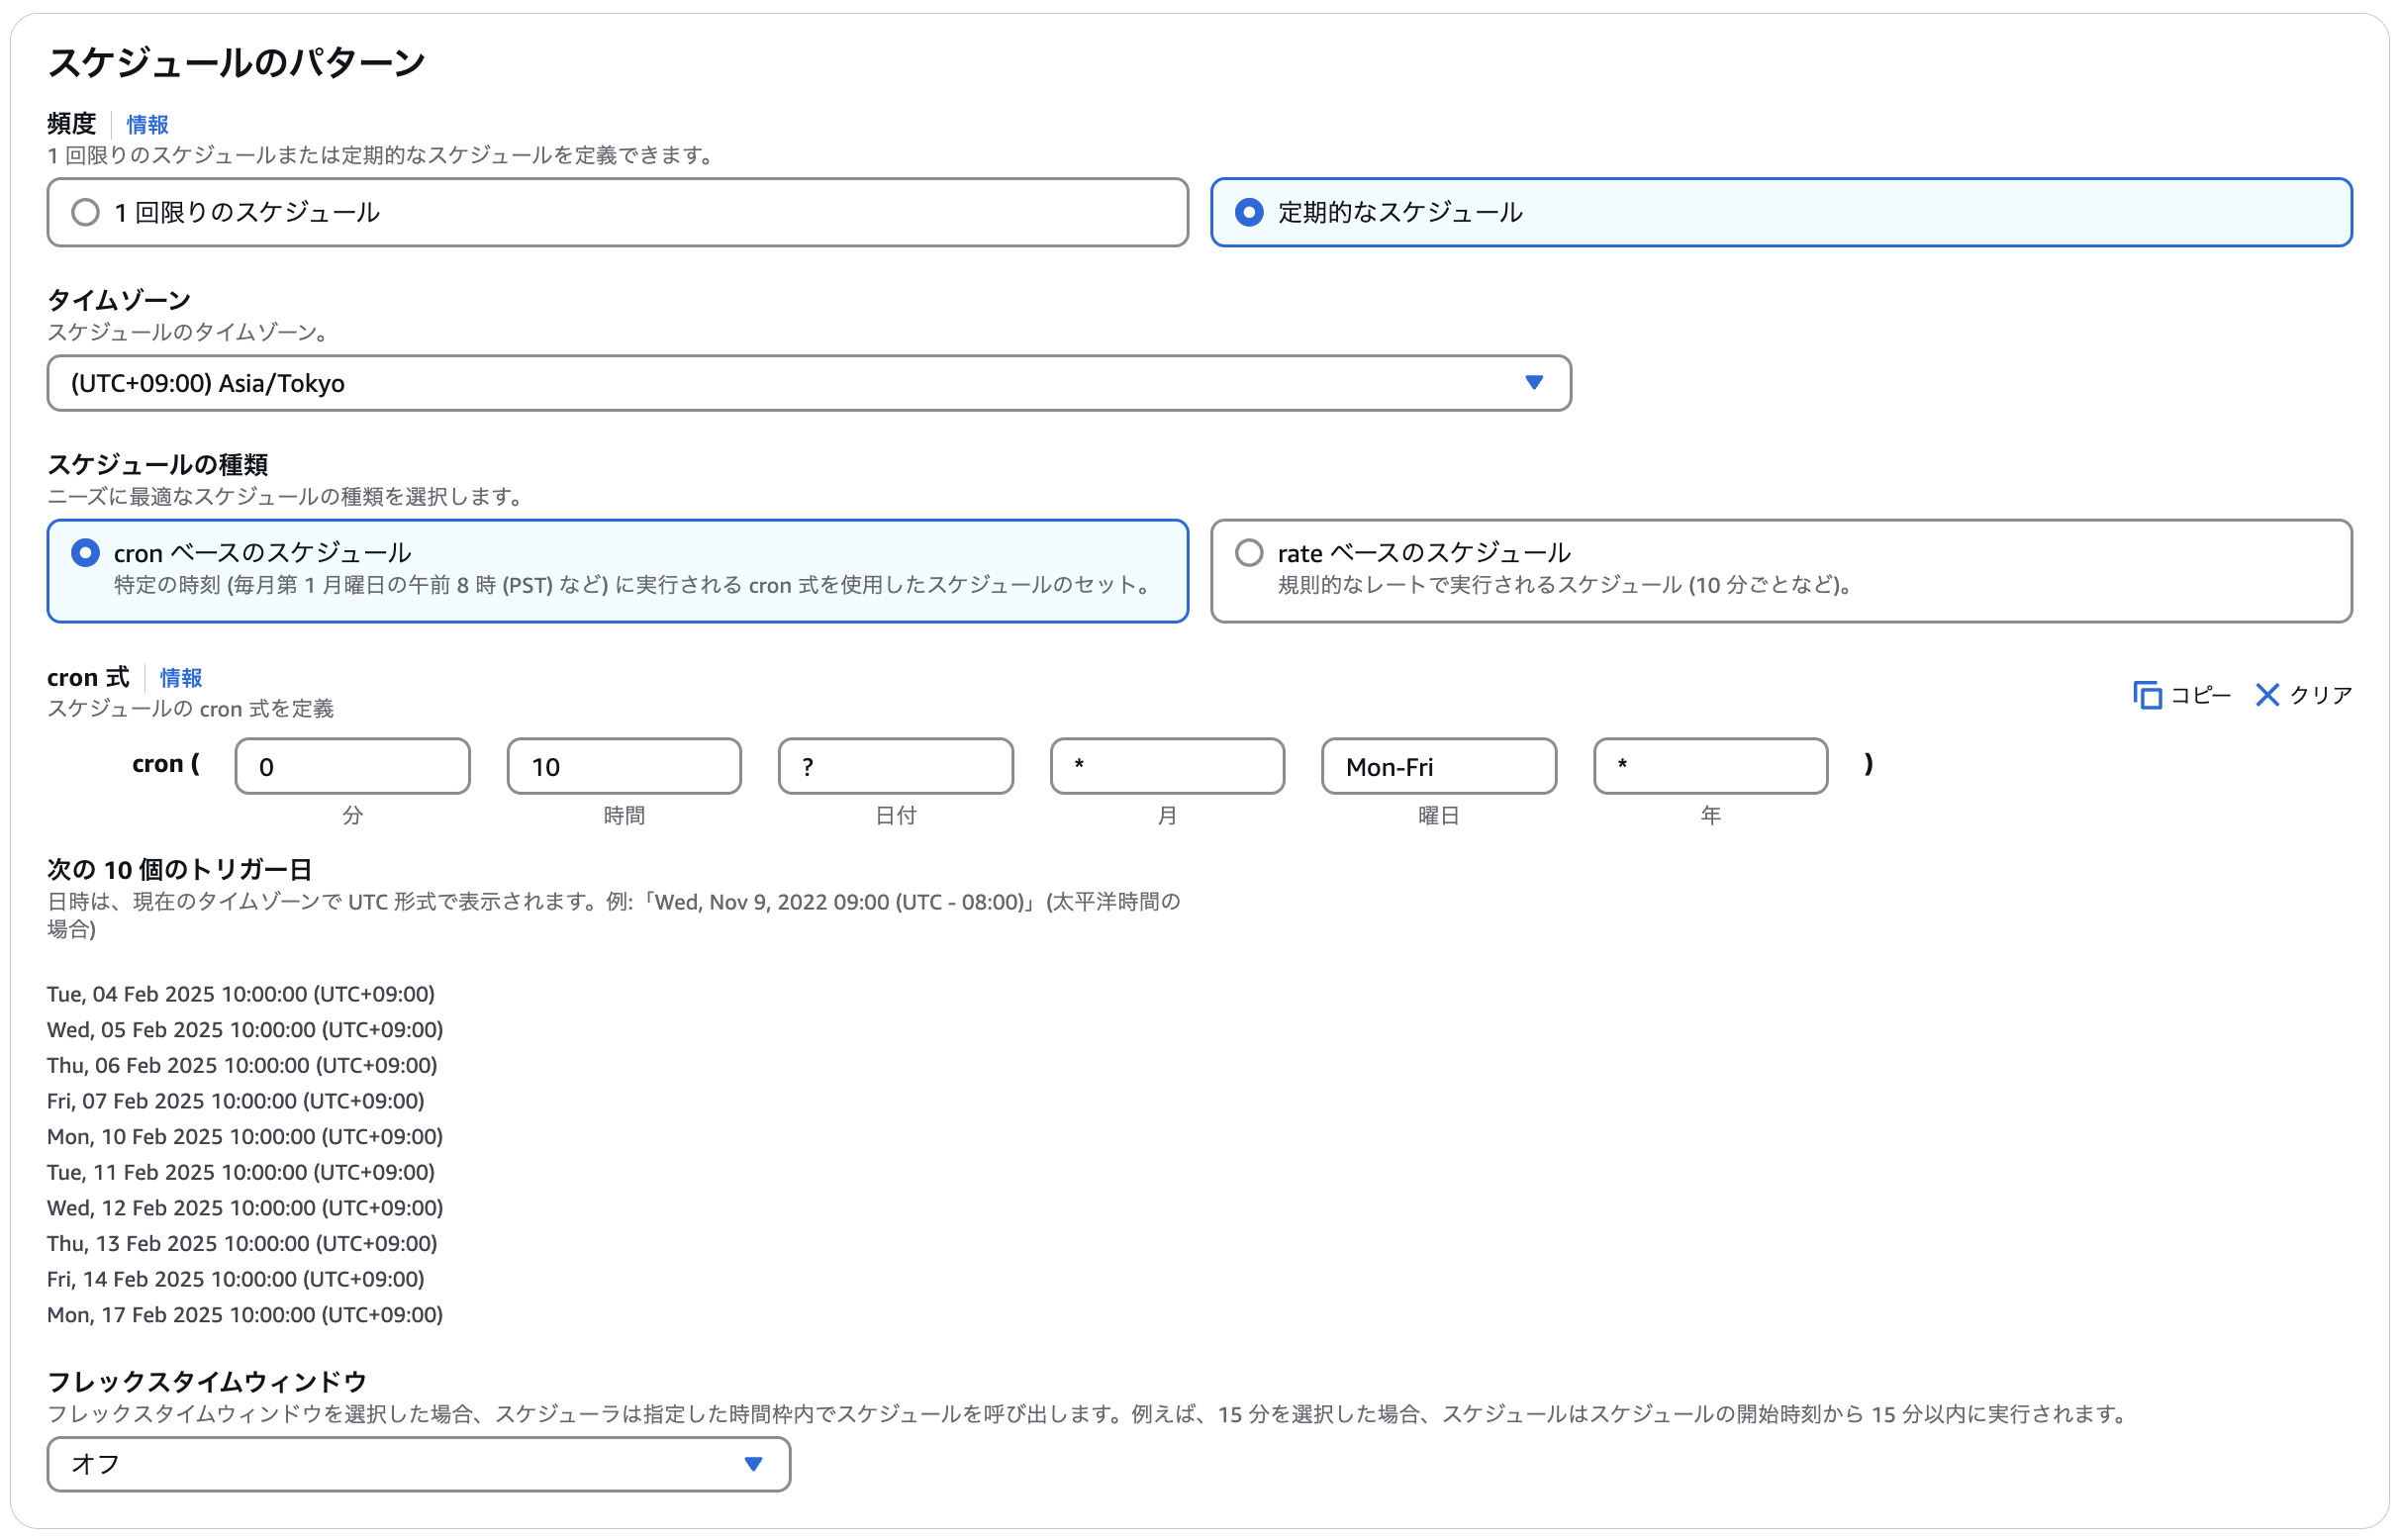
Task: Click trigger date Fri, 14 Feb 2025
Action: point(236,1279)
